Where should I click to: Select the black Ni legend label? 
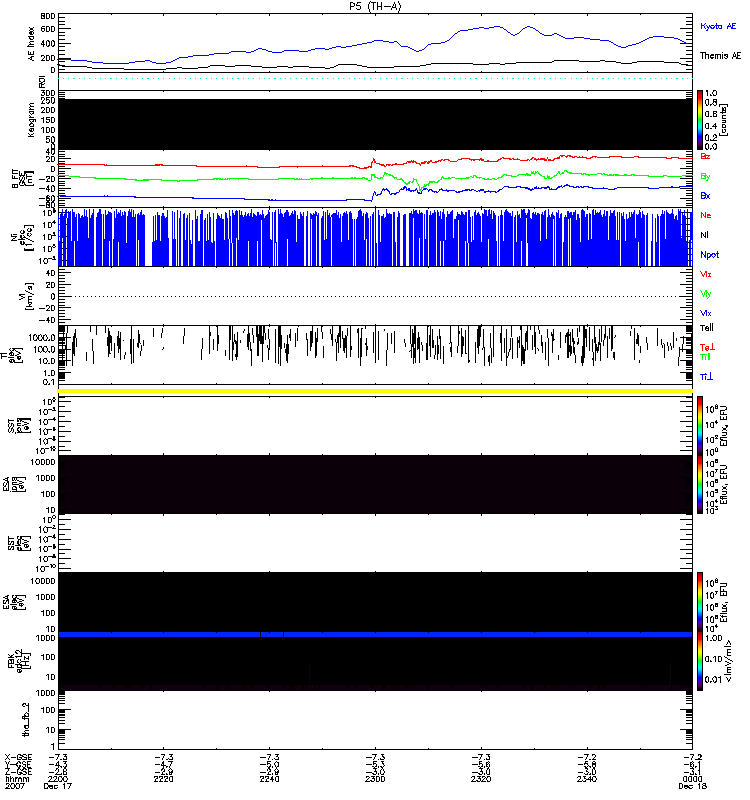coord(704,235)
